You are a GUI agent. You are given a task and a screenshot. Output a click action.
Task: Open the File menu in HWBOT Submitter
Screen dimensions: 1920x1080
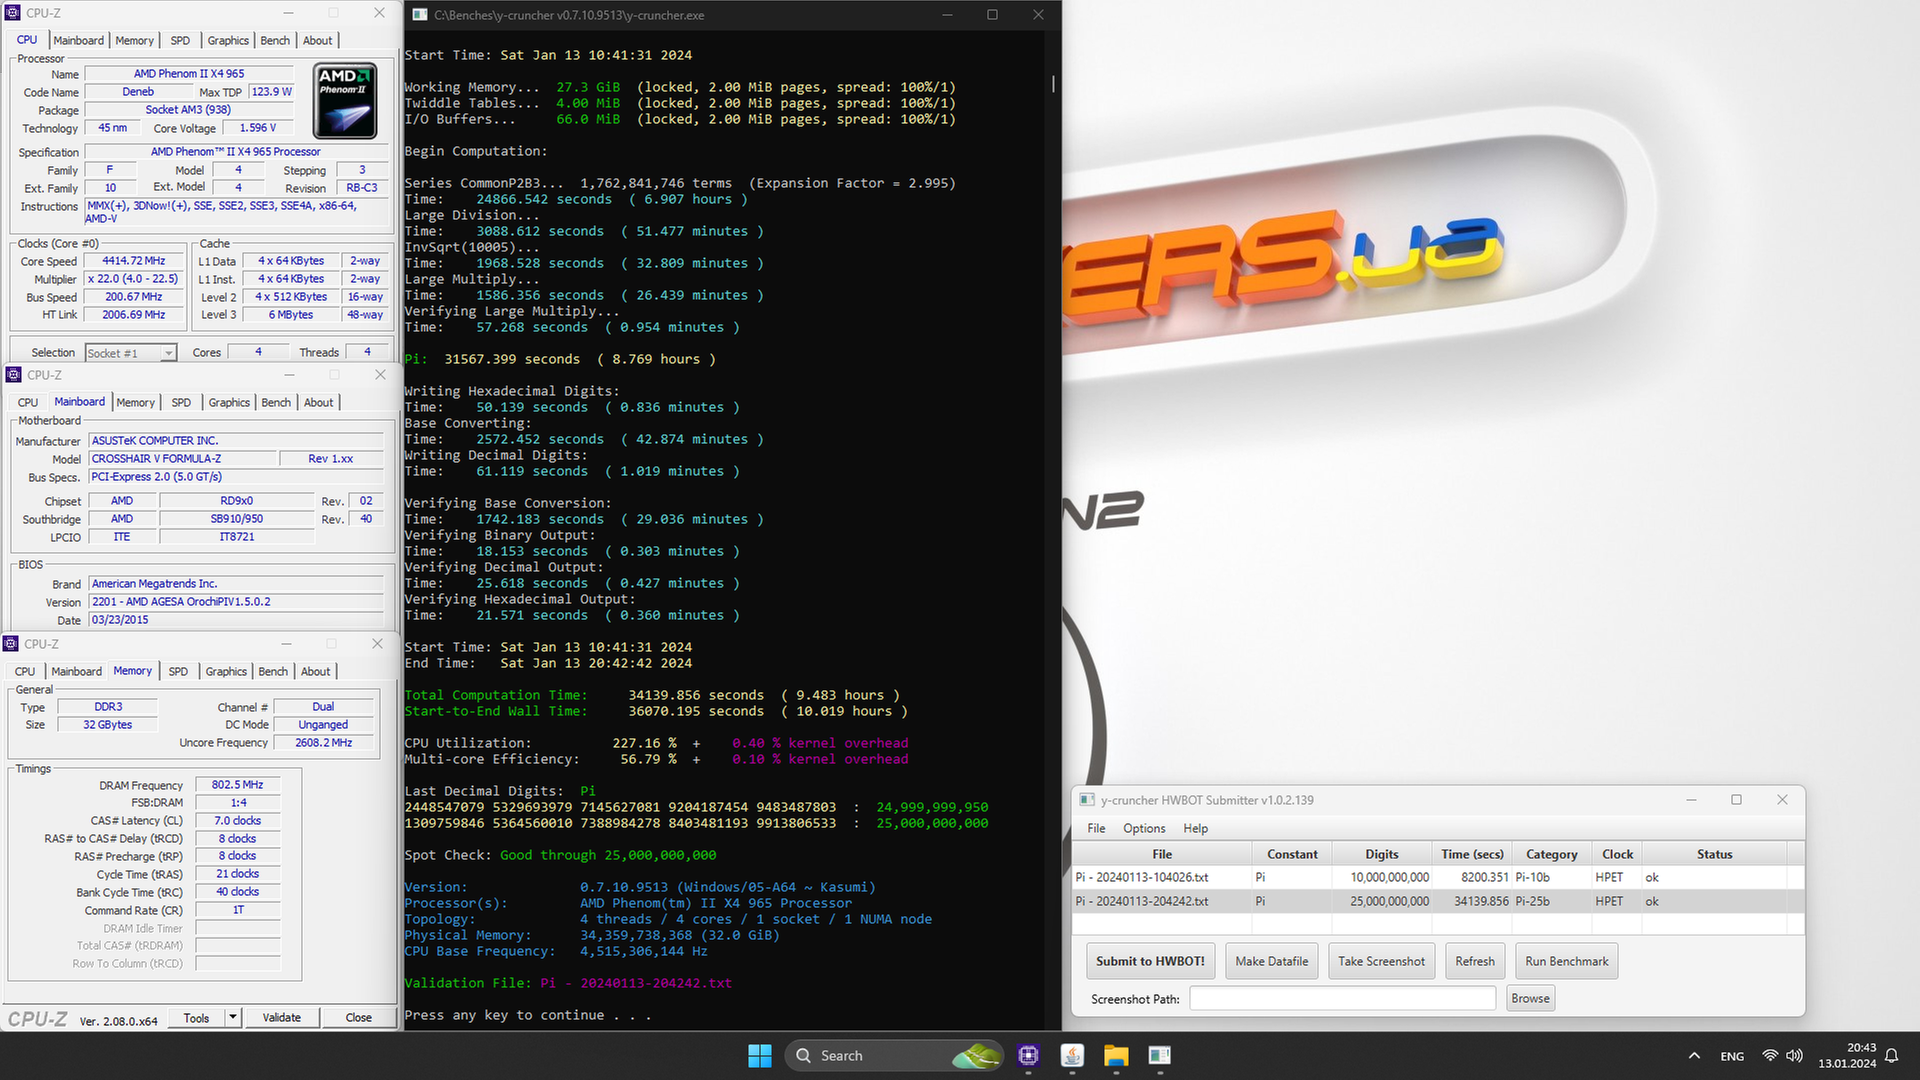point(1096,828)
